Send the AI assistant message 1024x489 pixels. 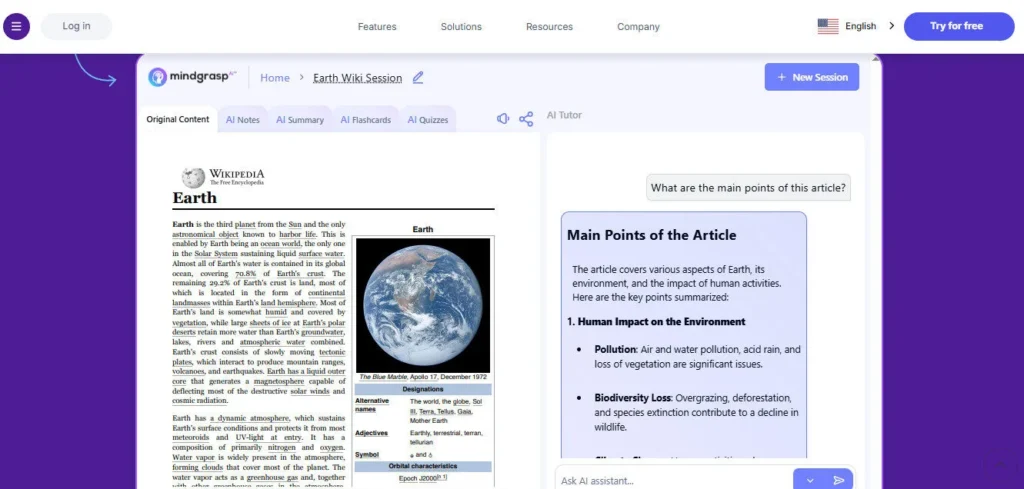[839, 480]
